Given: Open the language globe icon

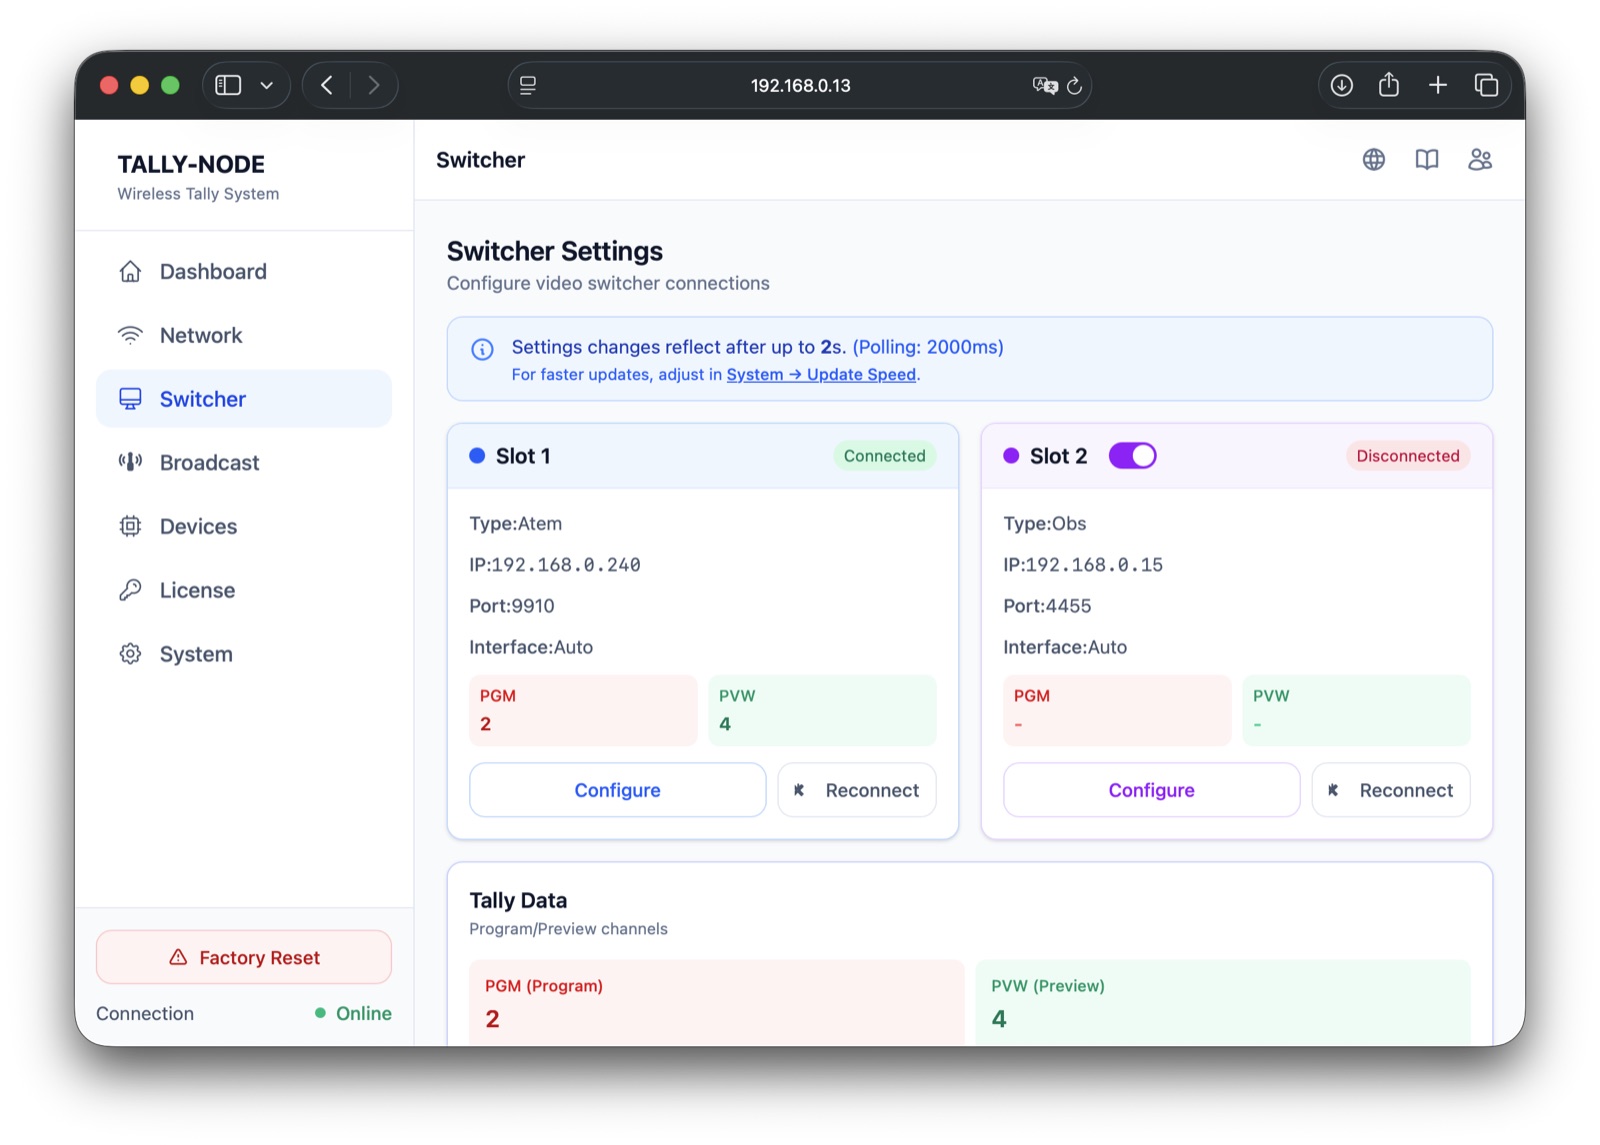Looking at the screenshot, I should pos(1374,160).
